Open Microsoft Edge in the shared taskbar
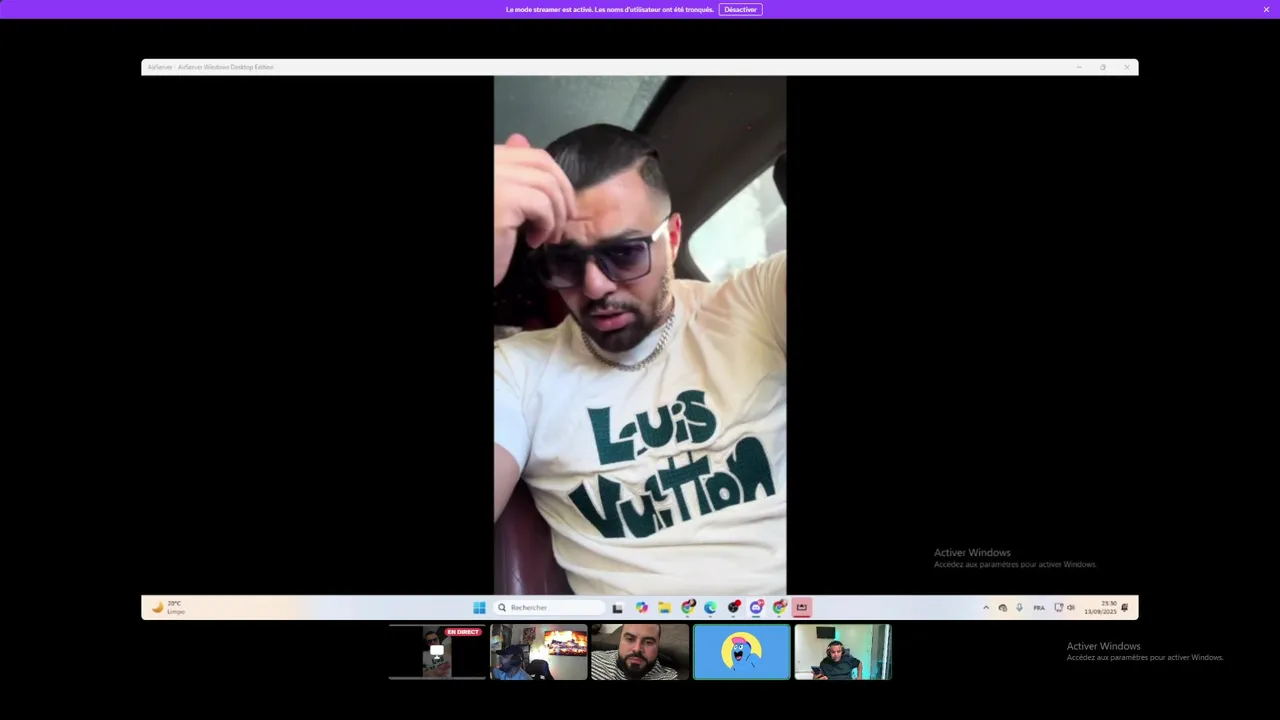The height and width of the screenshot is (720, 1280). [710, 607]
